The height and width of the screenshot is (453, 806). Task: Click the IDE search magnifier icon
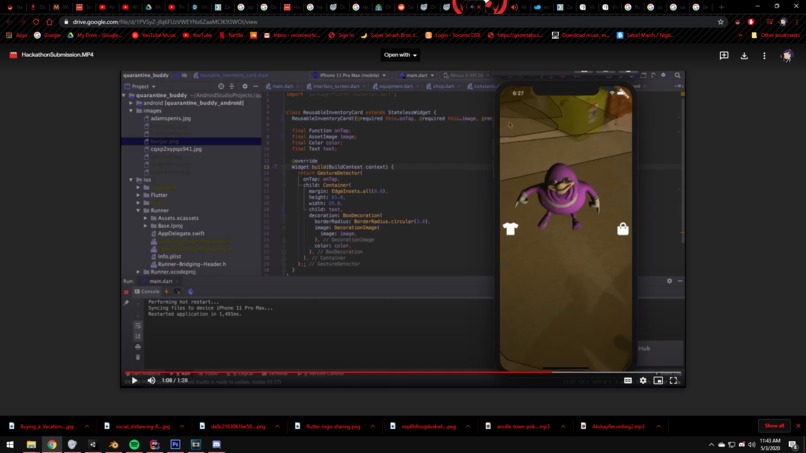pyautogui.click(x=677, y=76)
